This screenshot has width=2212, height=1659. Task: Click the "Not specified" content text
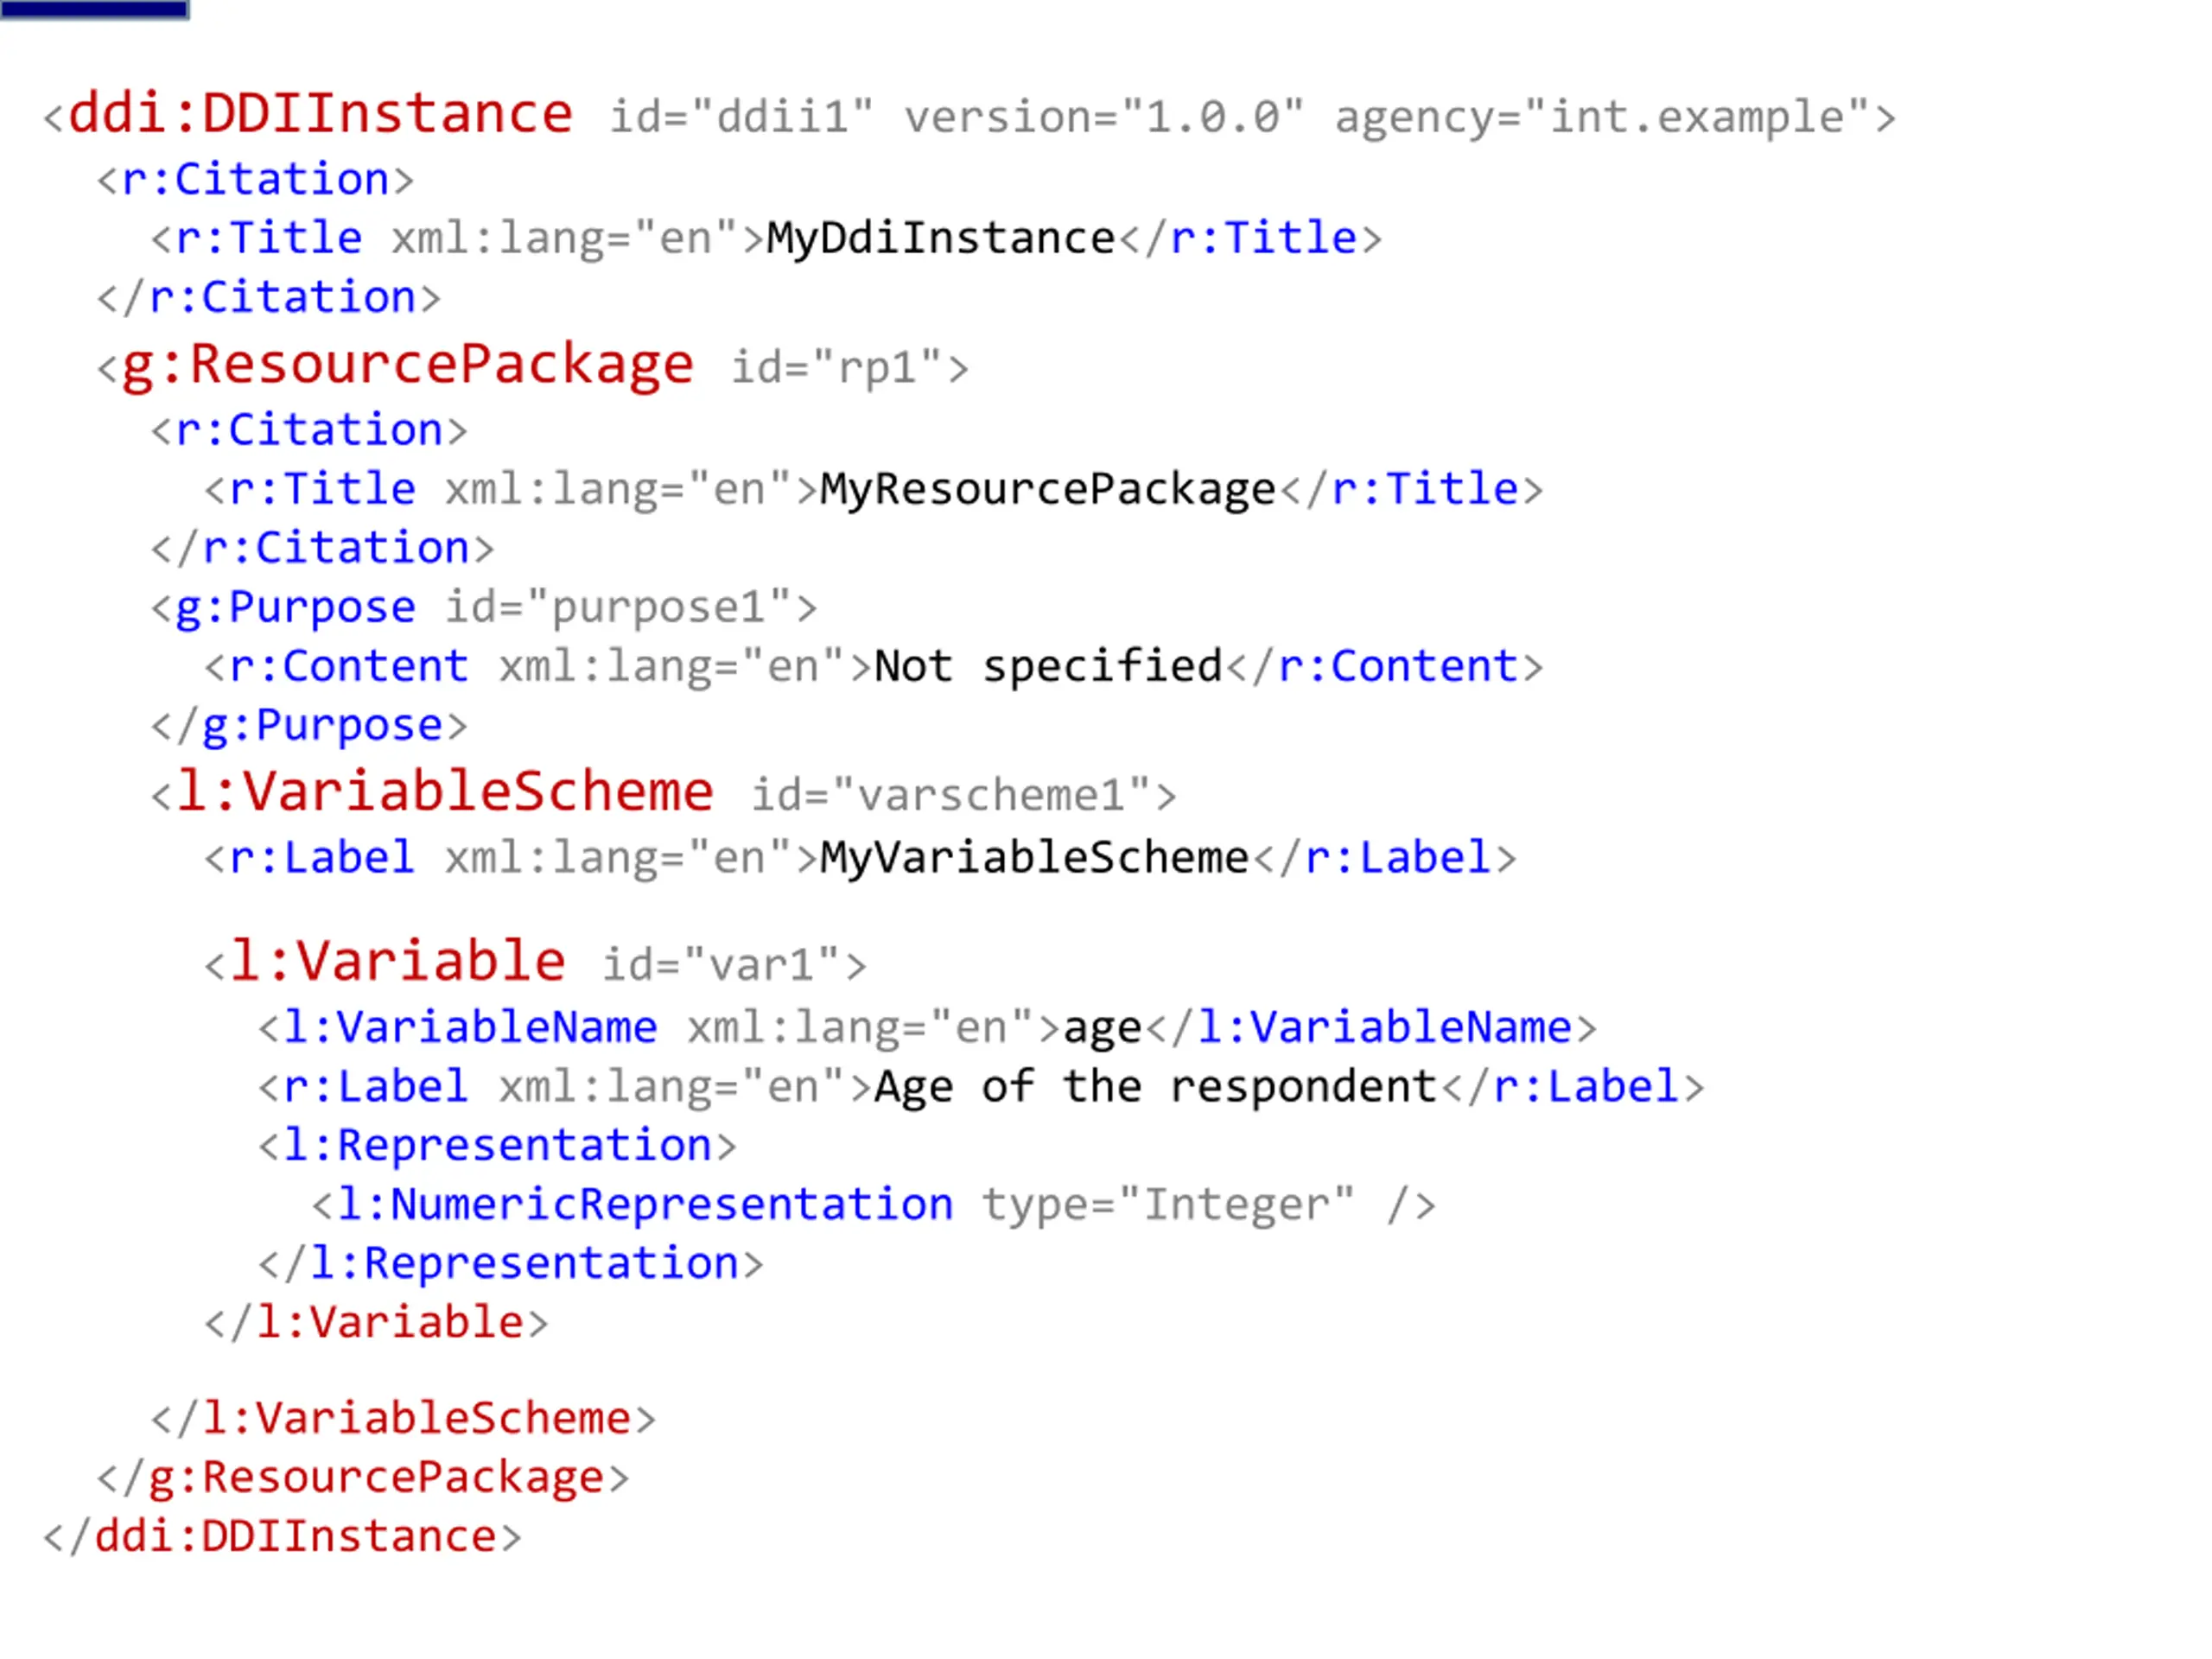point(1048,667)
